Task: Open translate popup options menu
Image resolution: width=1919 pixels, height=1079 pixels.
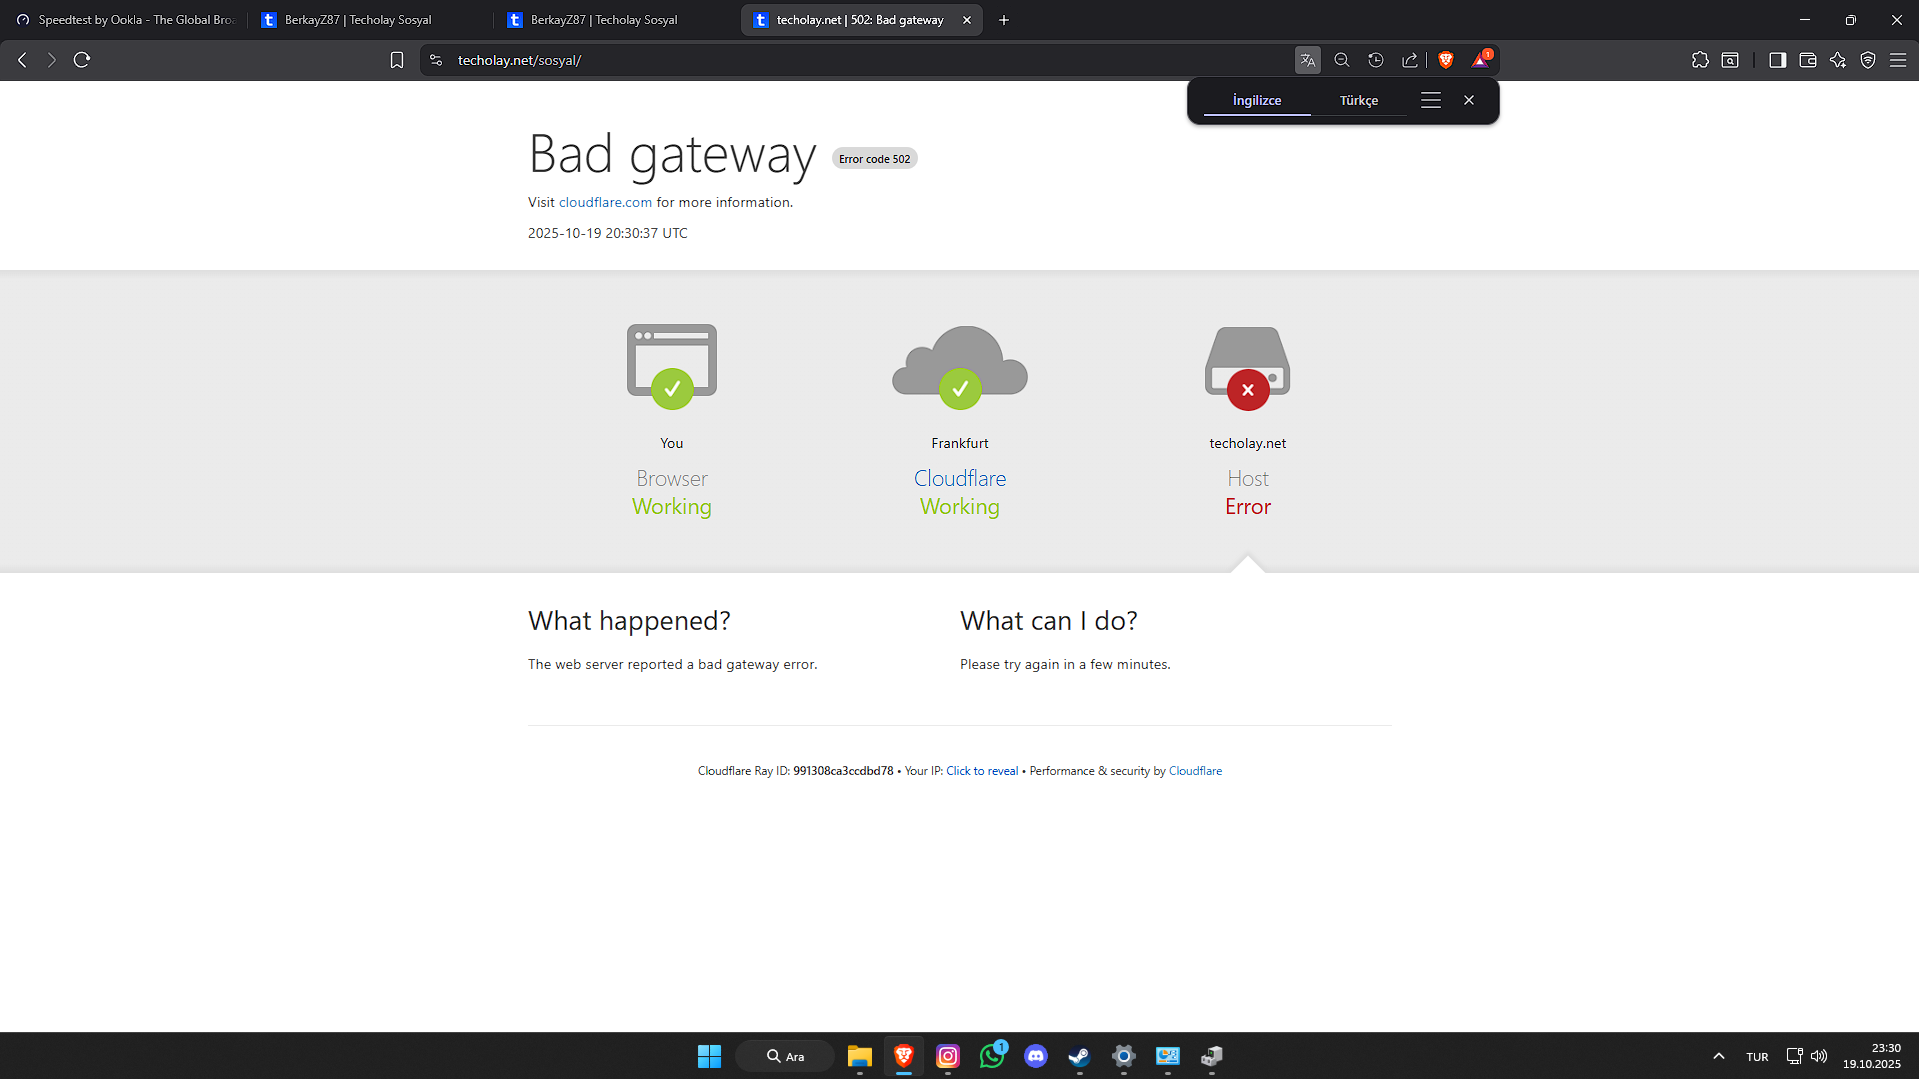Action: [1431, 100]
